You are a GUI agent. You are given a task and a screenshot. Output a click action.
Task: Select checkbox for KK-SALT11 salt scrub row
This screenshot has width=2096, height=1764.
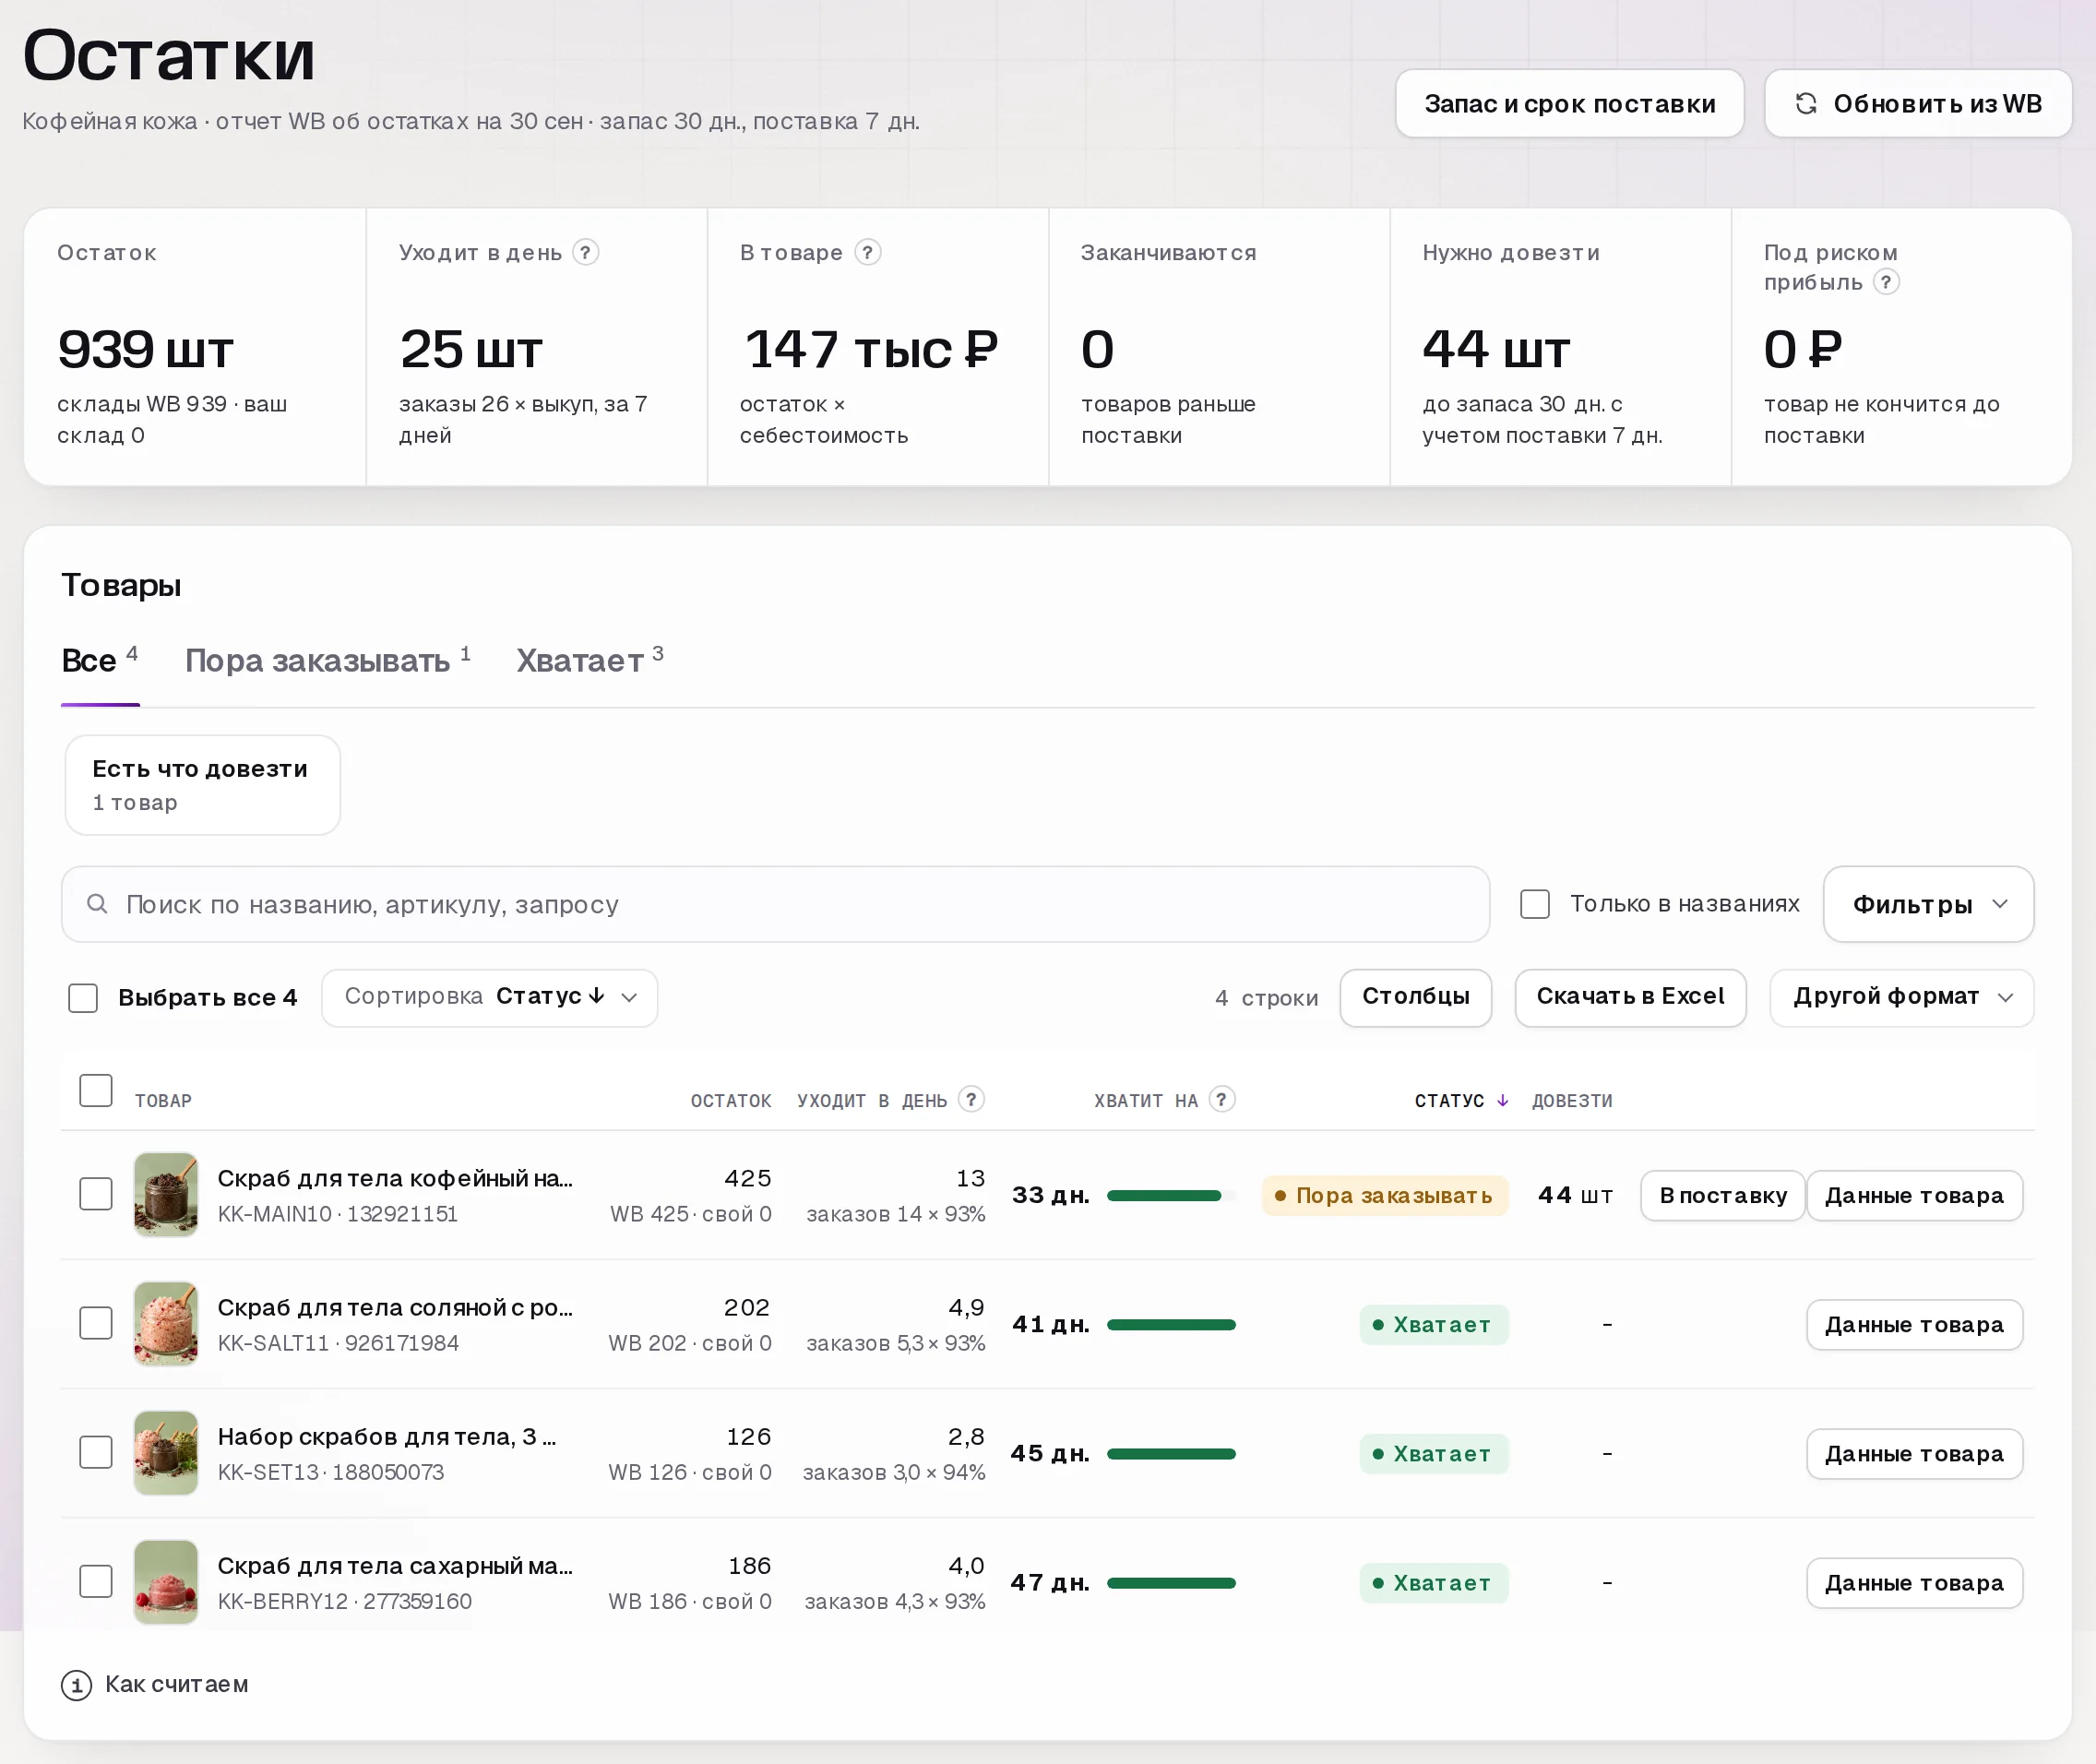(96, 1323)
